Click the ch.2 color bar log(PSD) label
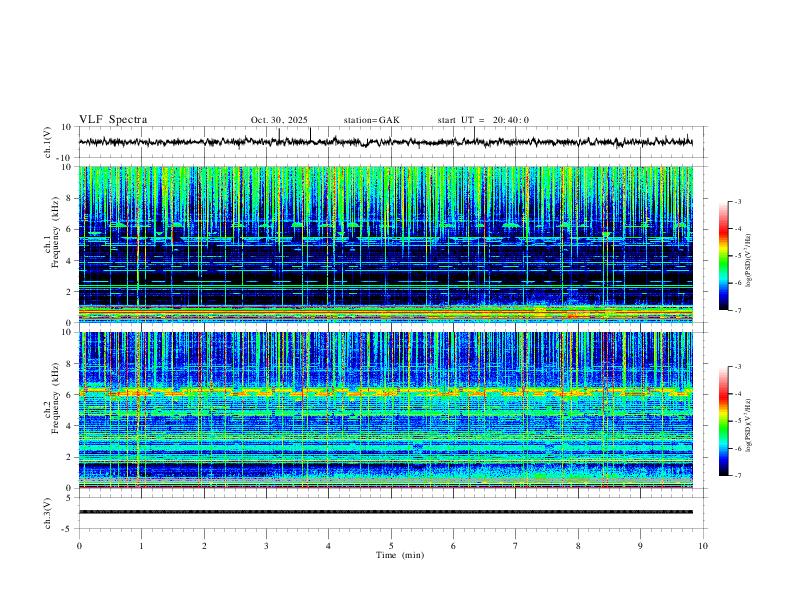 [749, 425]
